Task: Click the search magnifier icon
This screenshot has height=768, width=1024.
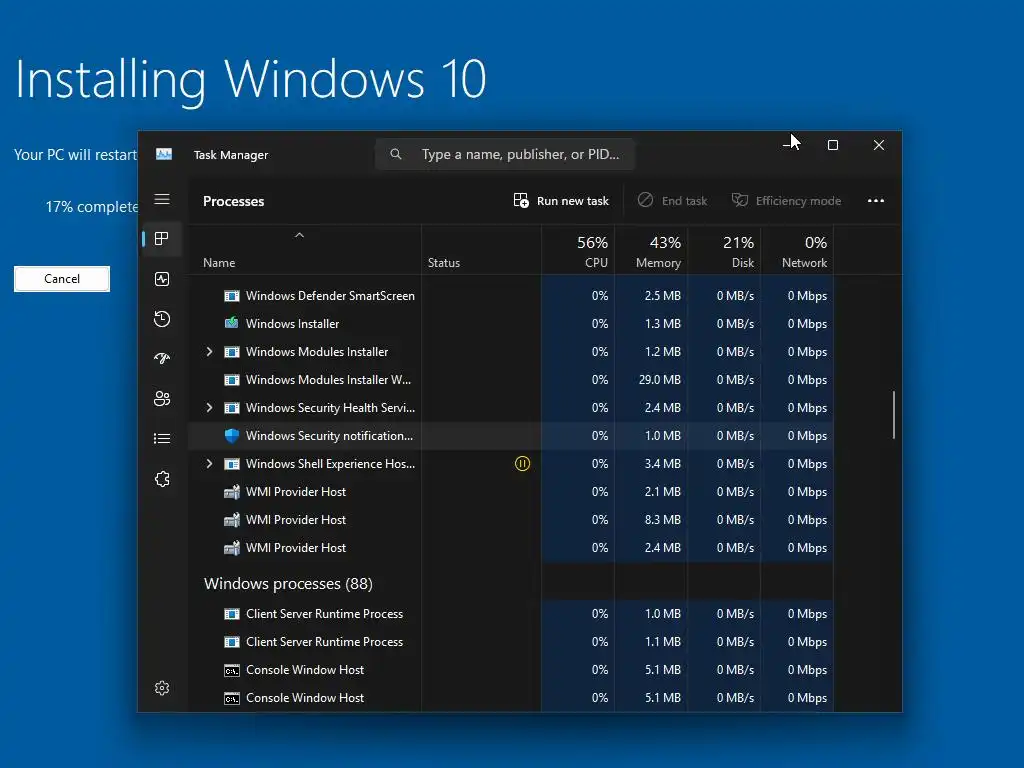Action: (x=396, y=154)
